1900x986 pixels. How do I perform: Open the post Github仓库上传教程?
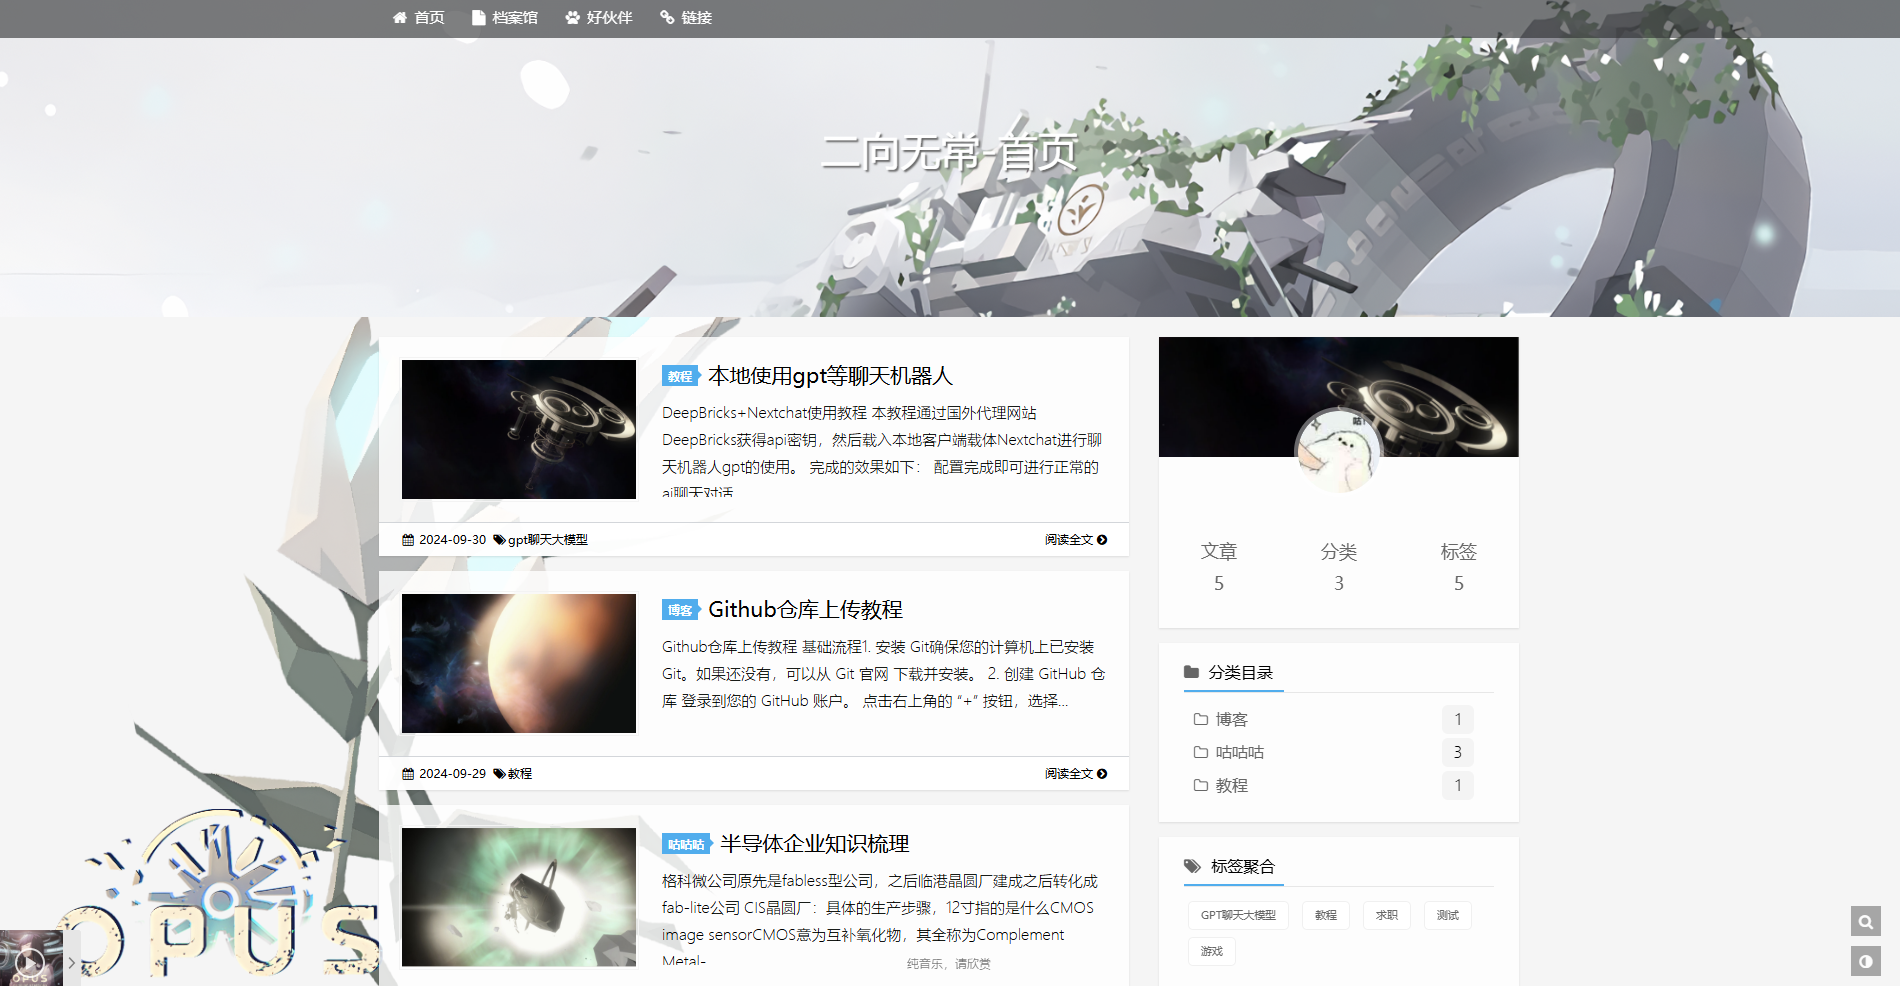tap(805, 610)
